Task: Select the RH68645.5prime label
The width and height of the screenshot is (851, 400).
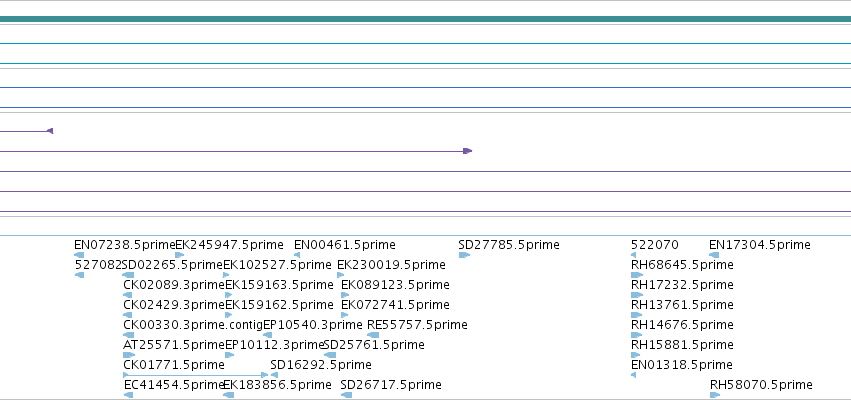Action: 682,265
